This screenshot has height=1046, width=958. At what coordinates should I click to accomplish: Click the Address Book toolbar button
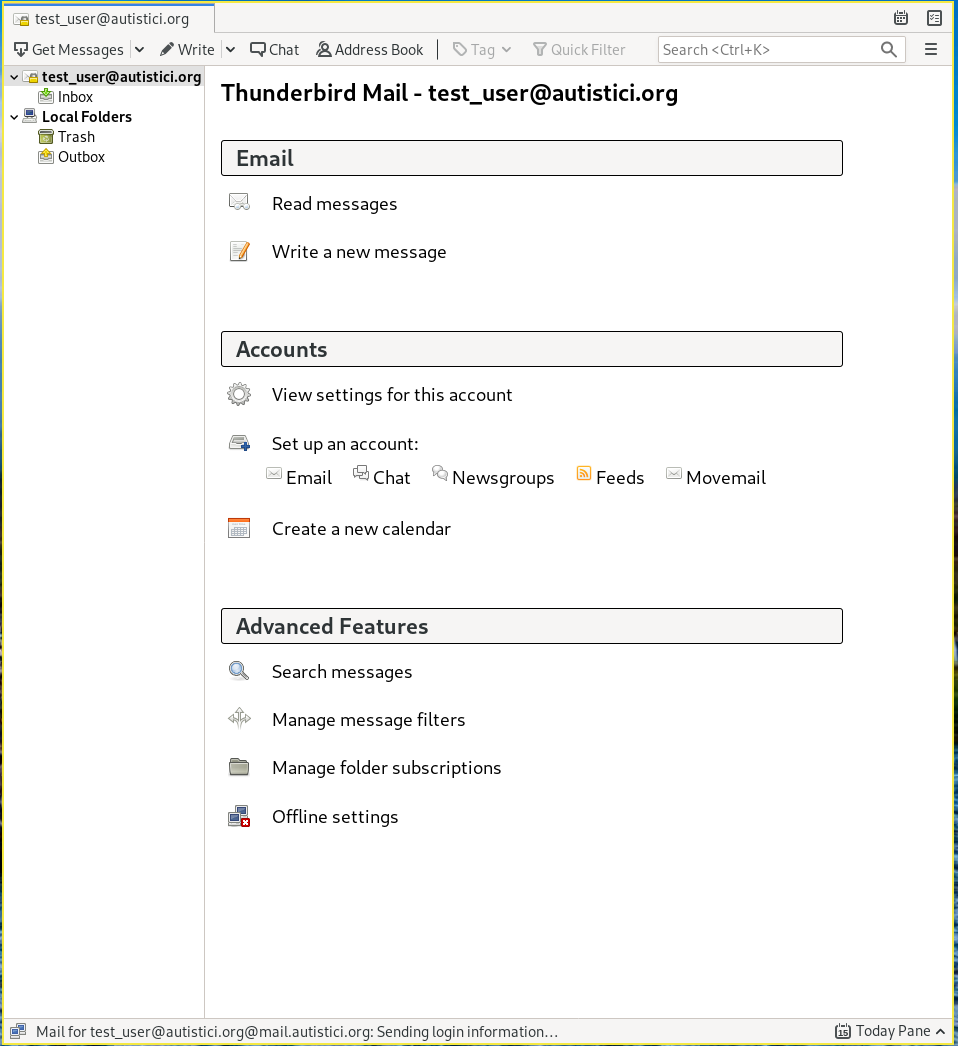click(370, 49)
